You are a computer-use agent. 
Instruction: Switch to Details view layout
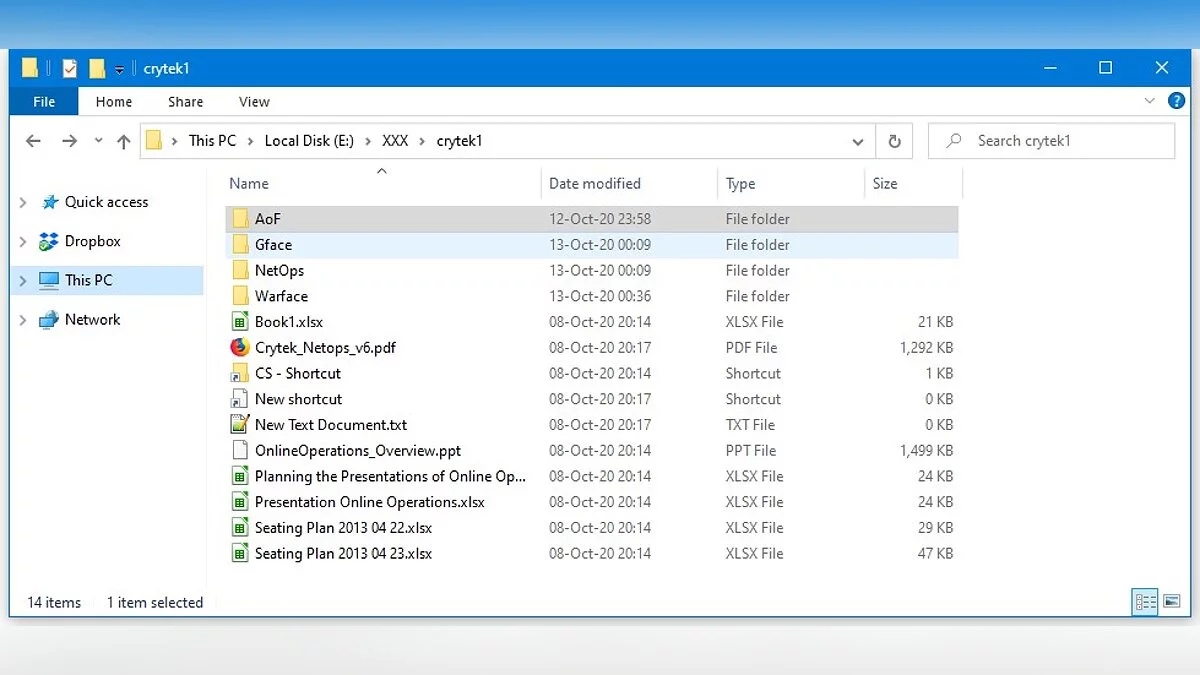point(1145,601)
